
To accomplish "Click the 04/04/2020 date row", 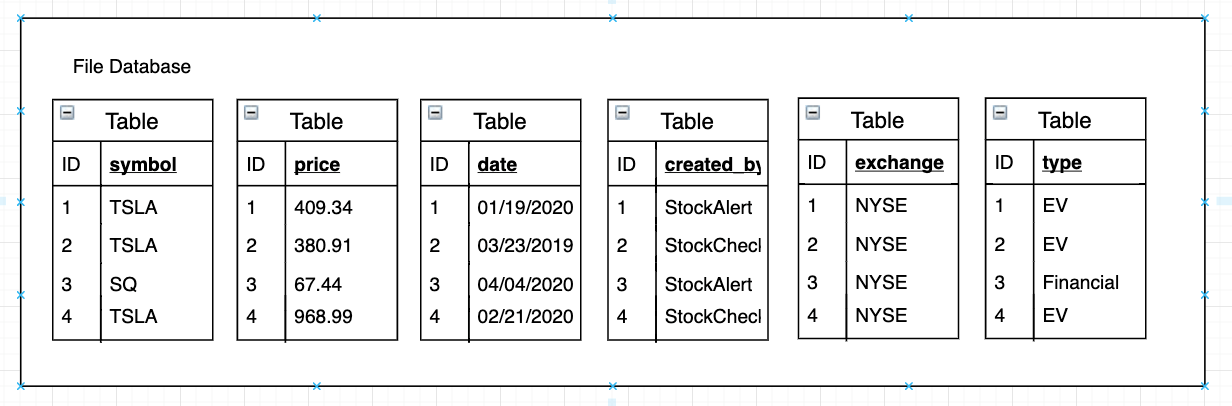I will coord(501,285).
